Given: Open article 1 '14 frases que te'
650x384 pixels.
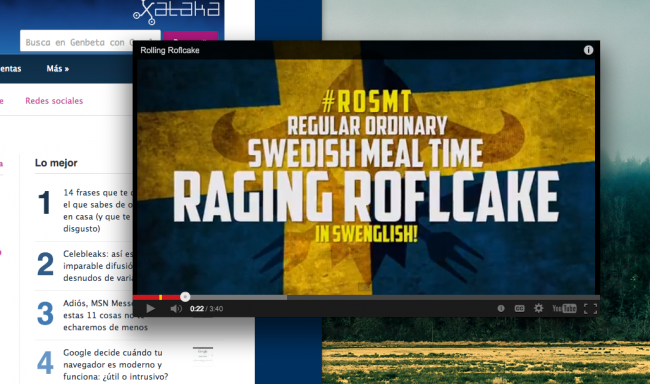Looking at the screenshot, I should click(x=98, y=210).
